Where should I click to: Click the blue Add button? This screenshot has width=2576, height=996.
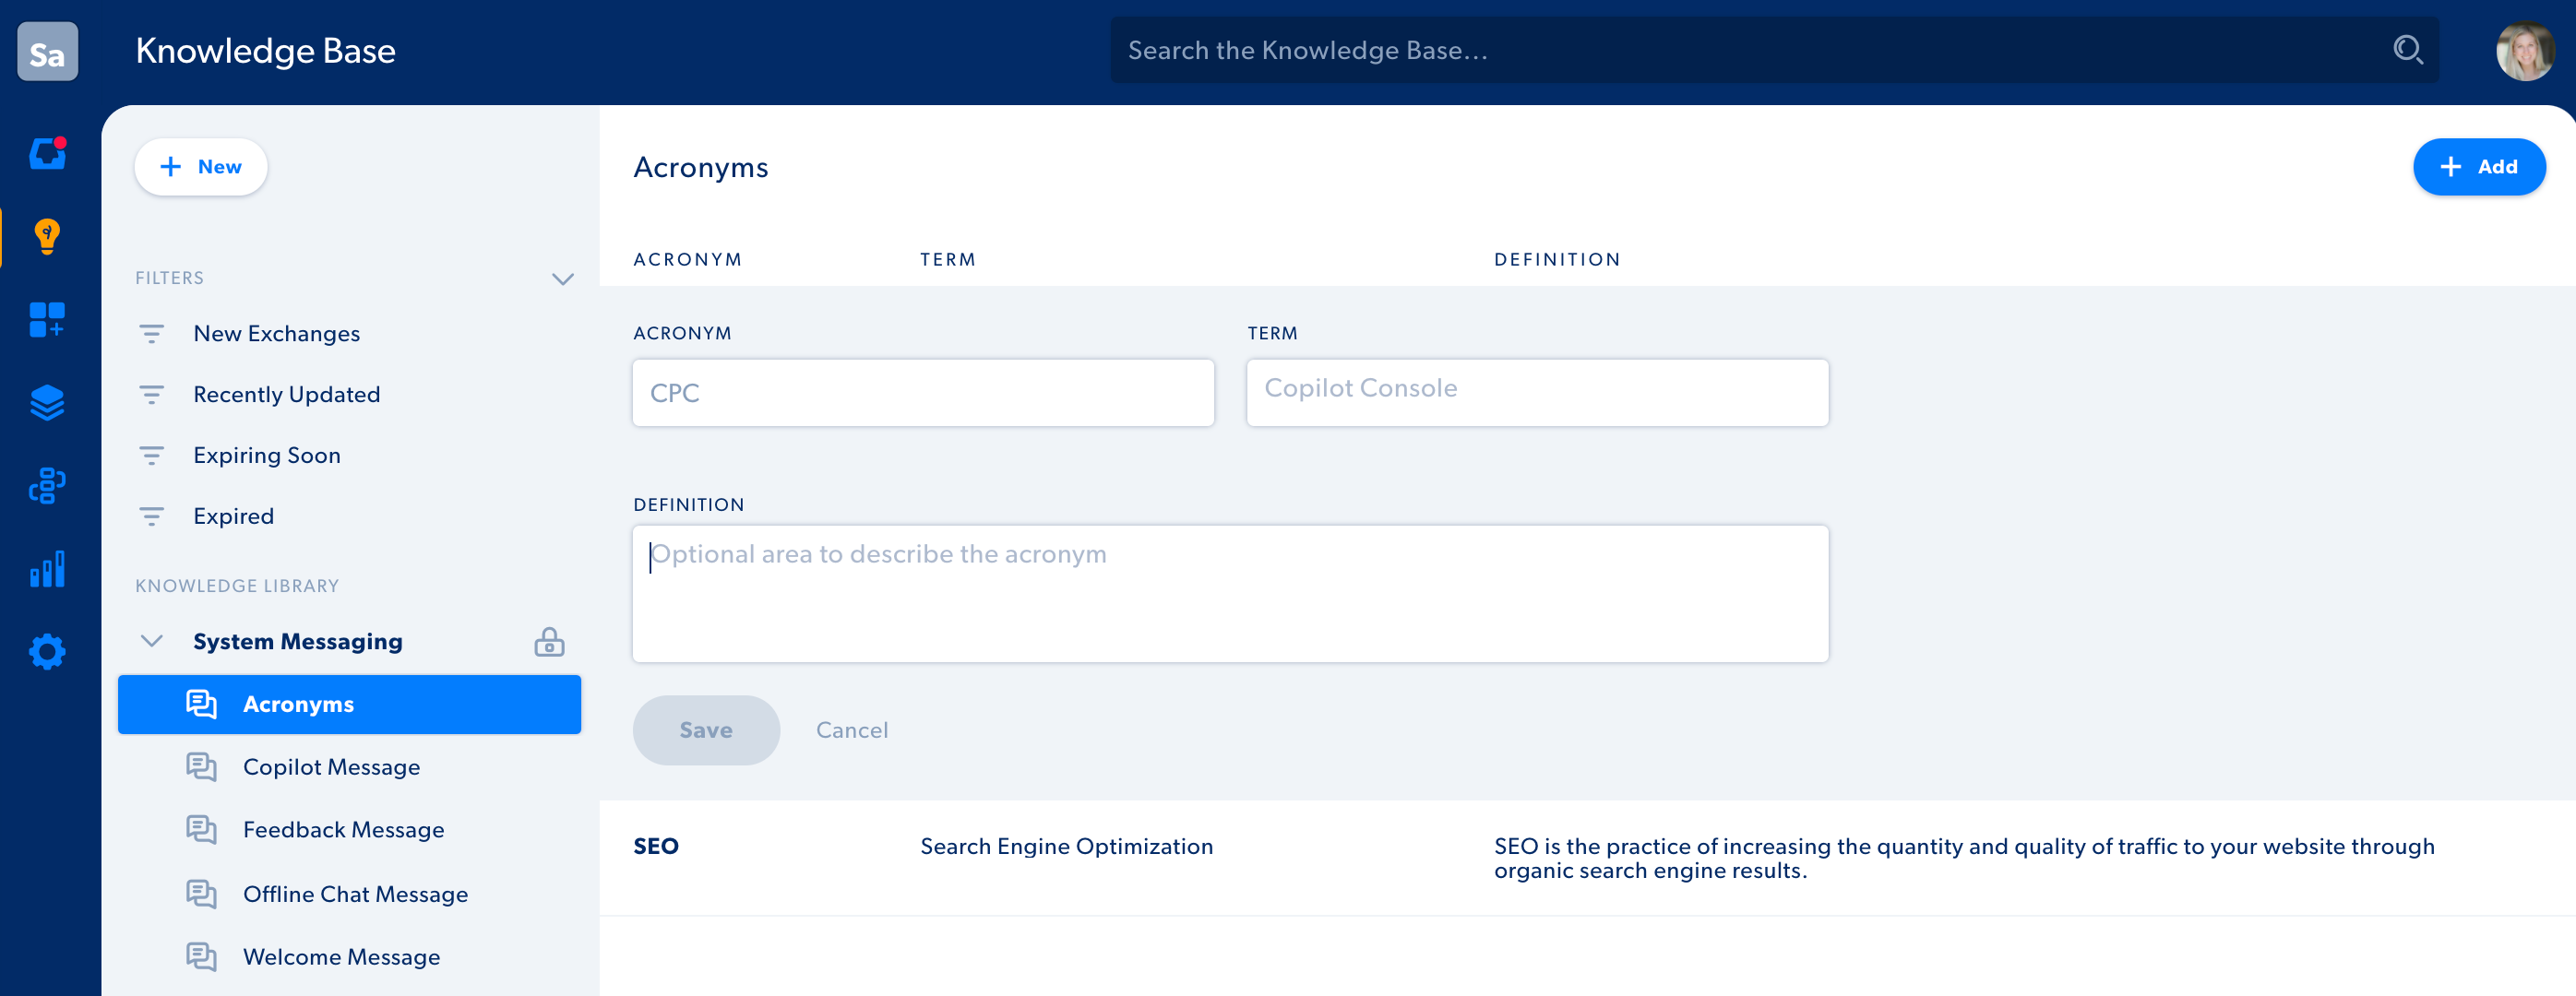(2479, 167)
